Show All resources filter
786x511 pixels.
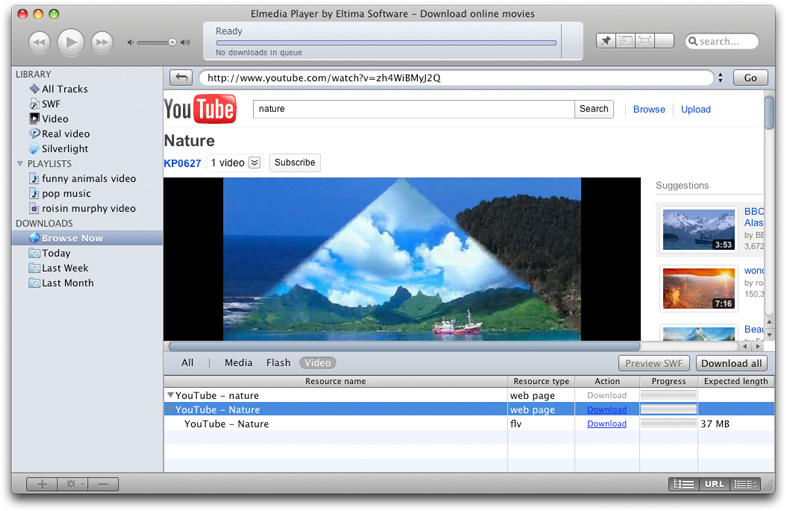(187, 363)
